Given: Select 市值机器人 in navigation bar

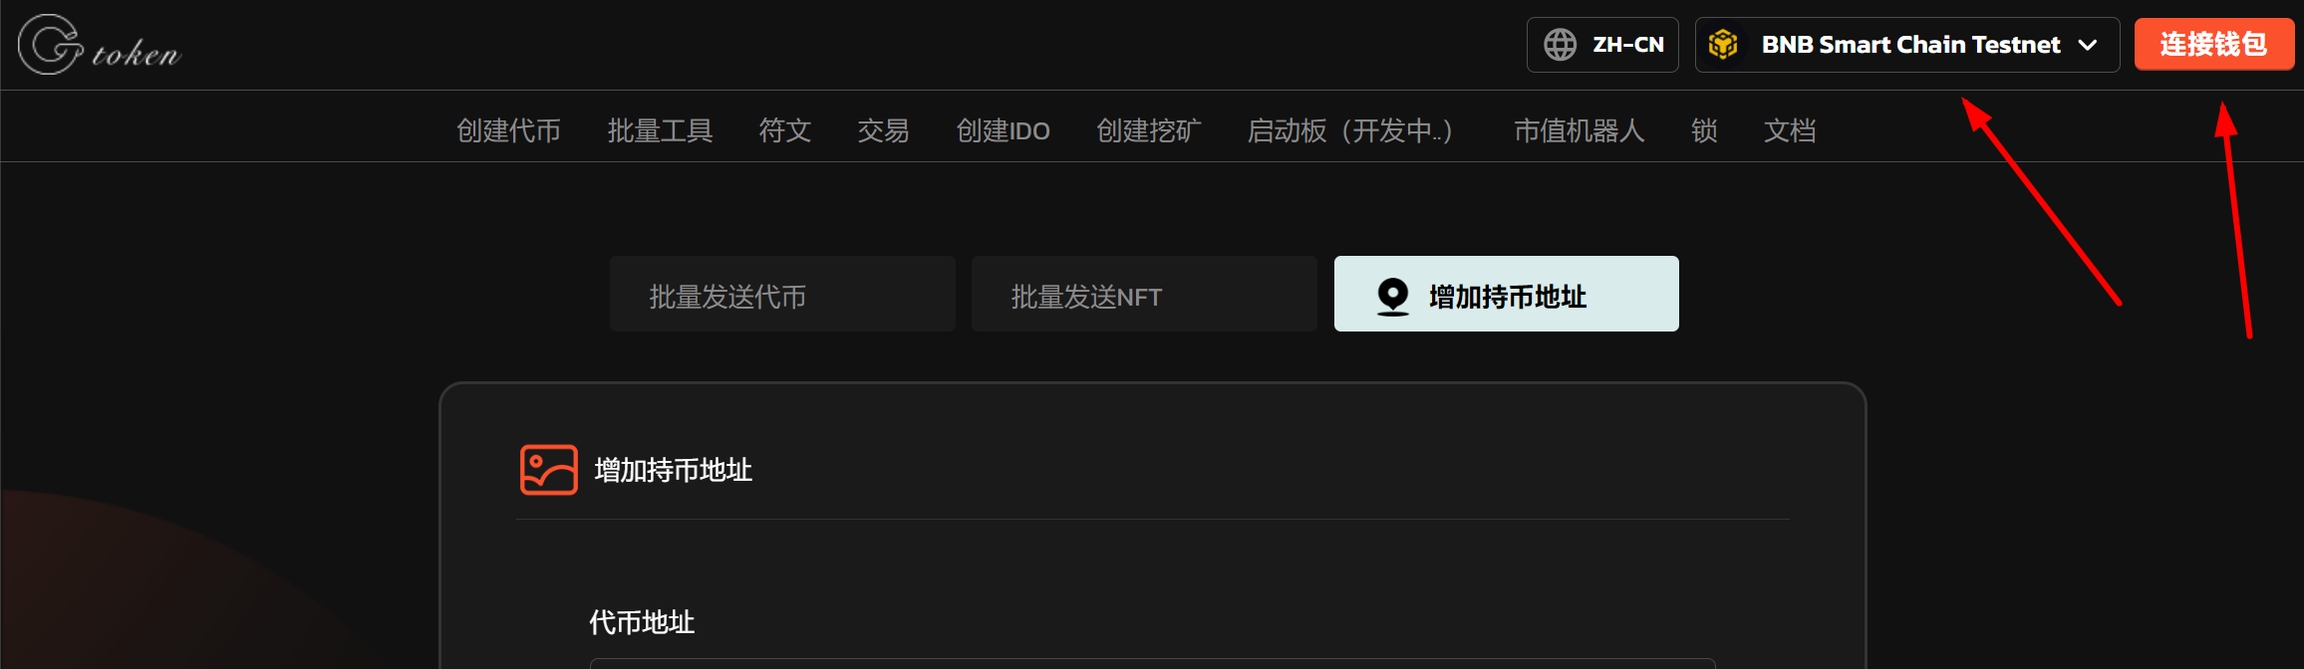Looking at the screenshot, I should (1579, 131).
